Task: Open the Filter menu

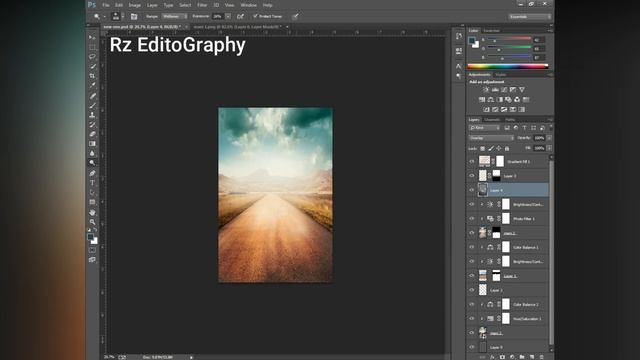Action: pos(202,5)
